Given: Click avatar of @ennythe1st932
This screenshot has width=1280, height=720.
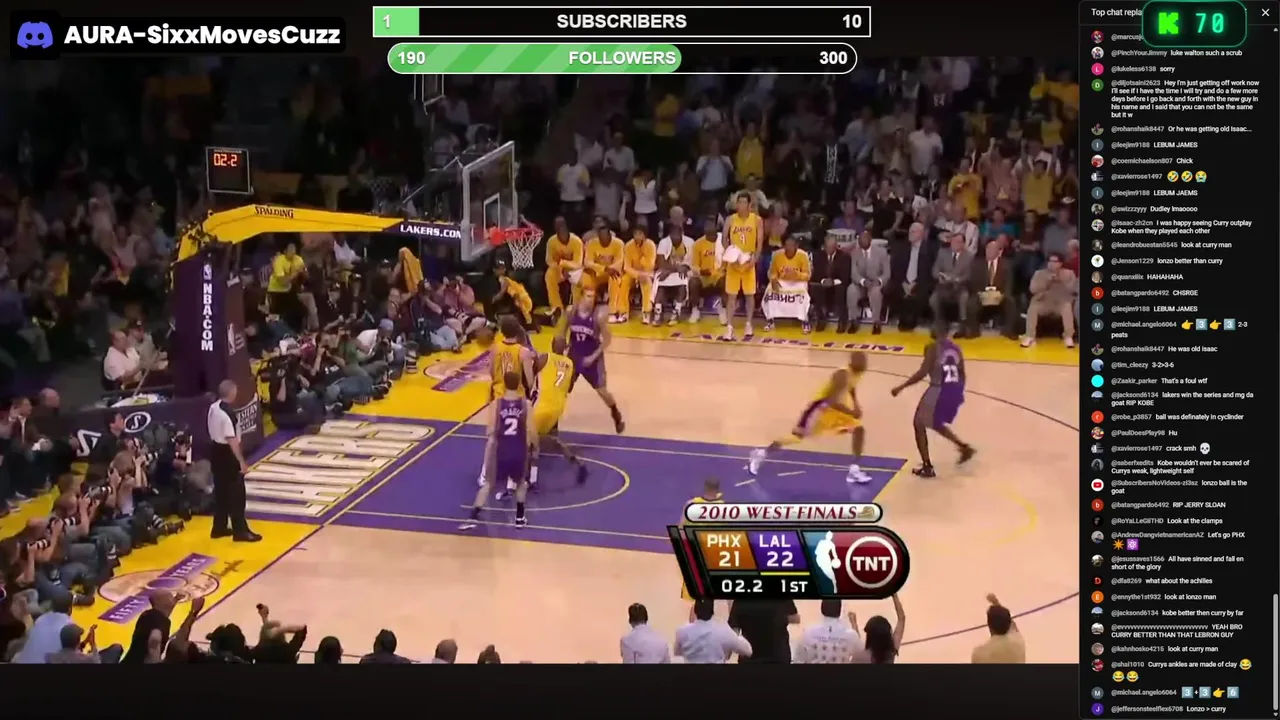Looking at the screenshot, I should point(1097,597).
